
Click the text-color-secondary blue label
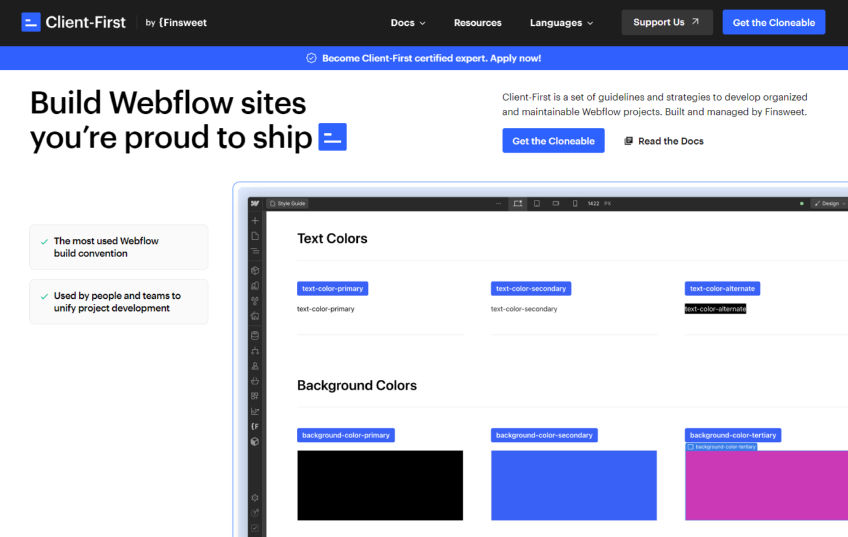tap(531, 288)
